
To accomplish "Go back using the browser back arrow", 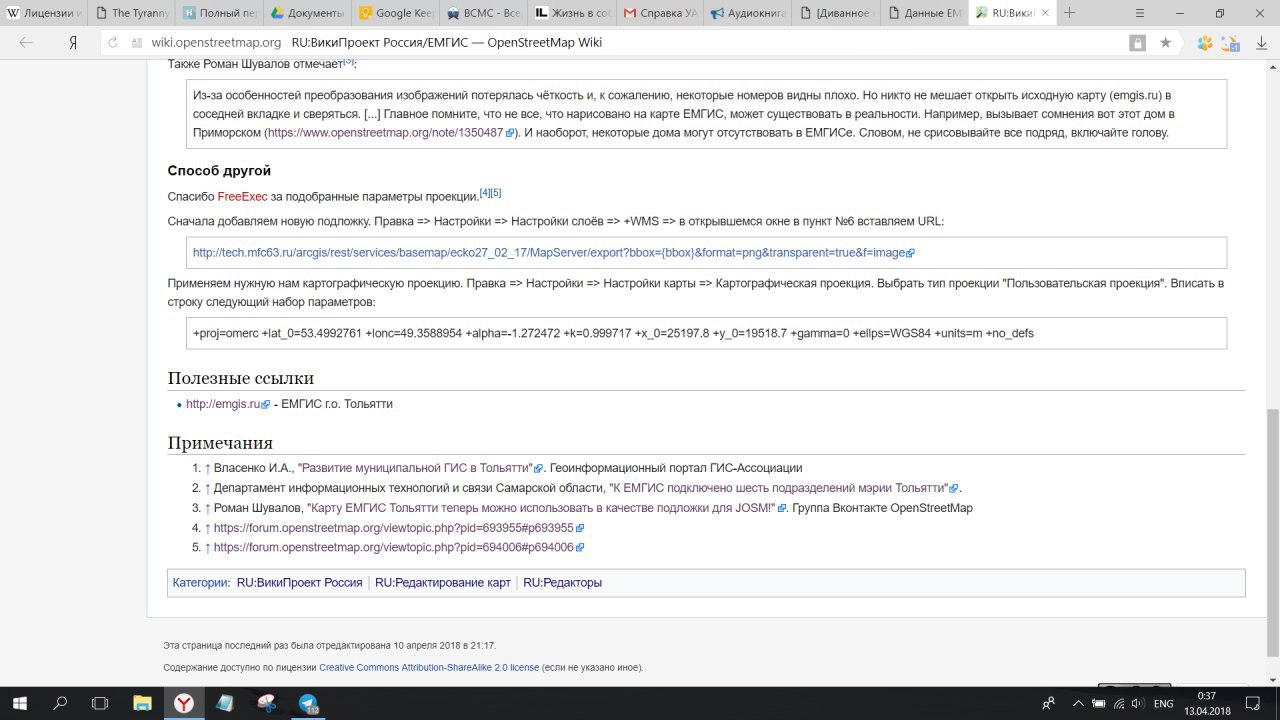I will tap(26, 43).
